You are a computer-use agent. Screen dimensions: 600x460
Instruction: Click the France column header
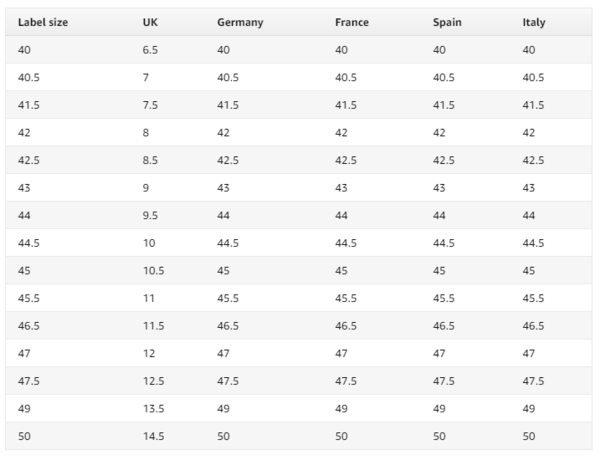tap(352, 22)
